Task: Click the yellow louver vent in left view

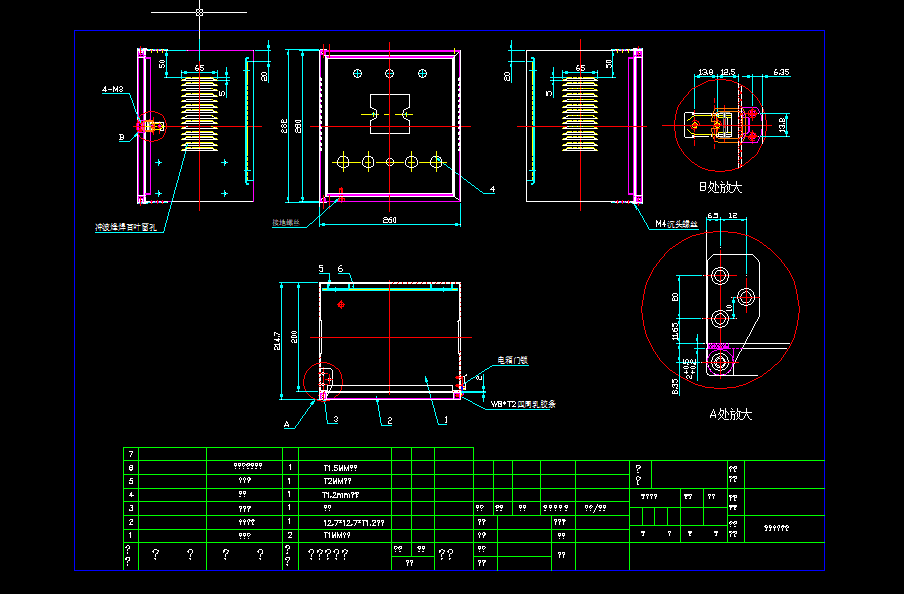Action: tap(199, 114)
